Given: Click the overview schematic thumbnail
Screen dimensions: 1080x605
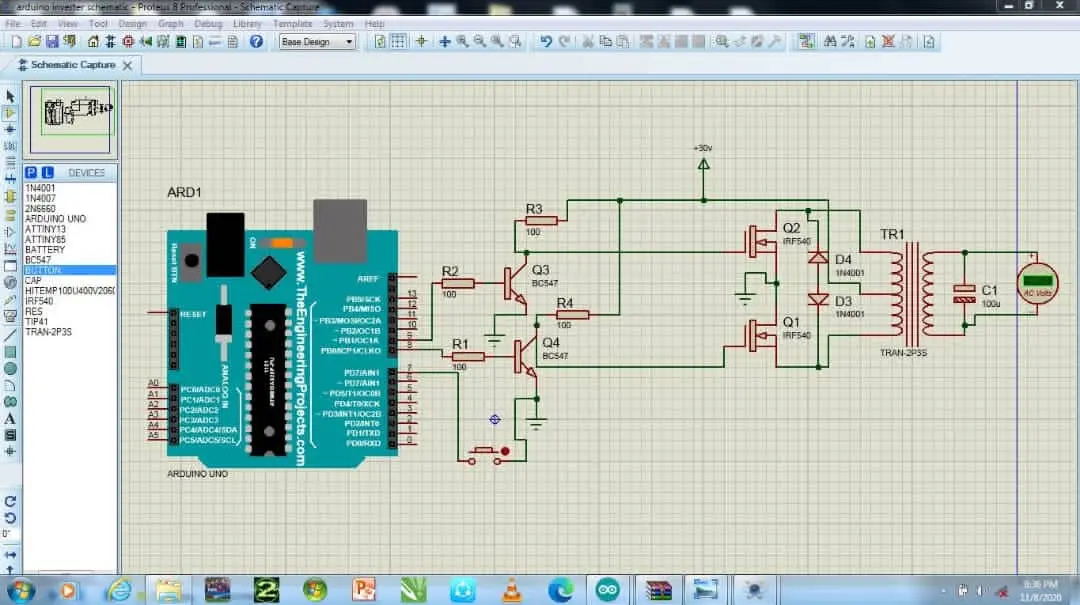Looking at the screenshot, I should pyautogui.click(x=70, y=119).
